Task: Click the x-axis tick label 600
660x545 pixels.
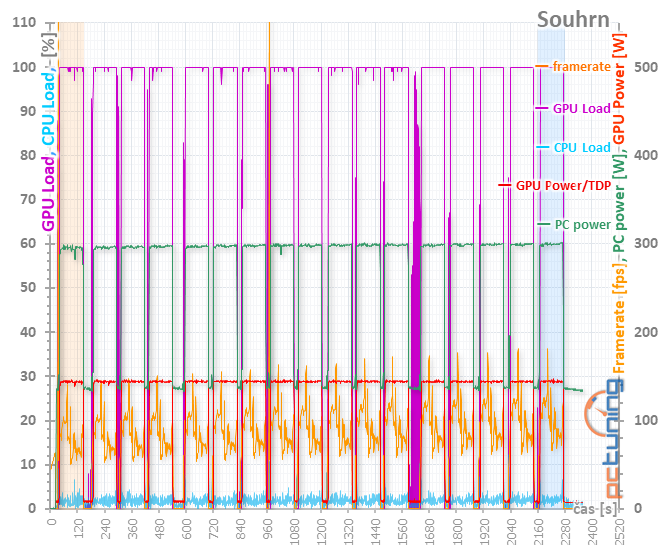Action: [186, 529]
